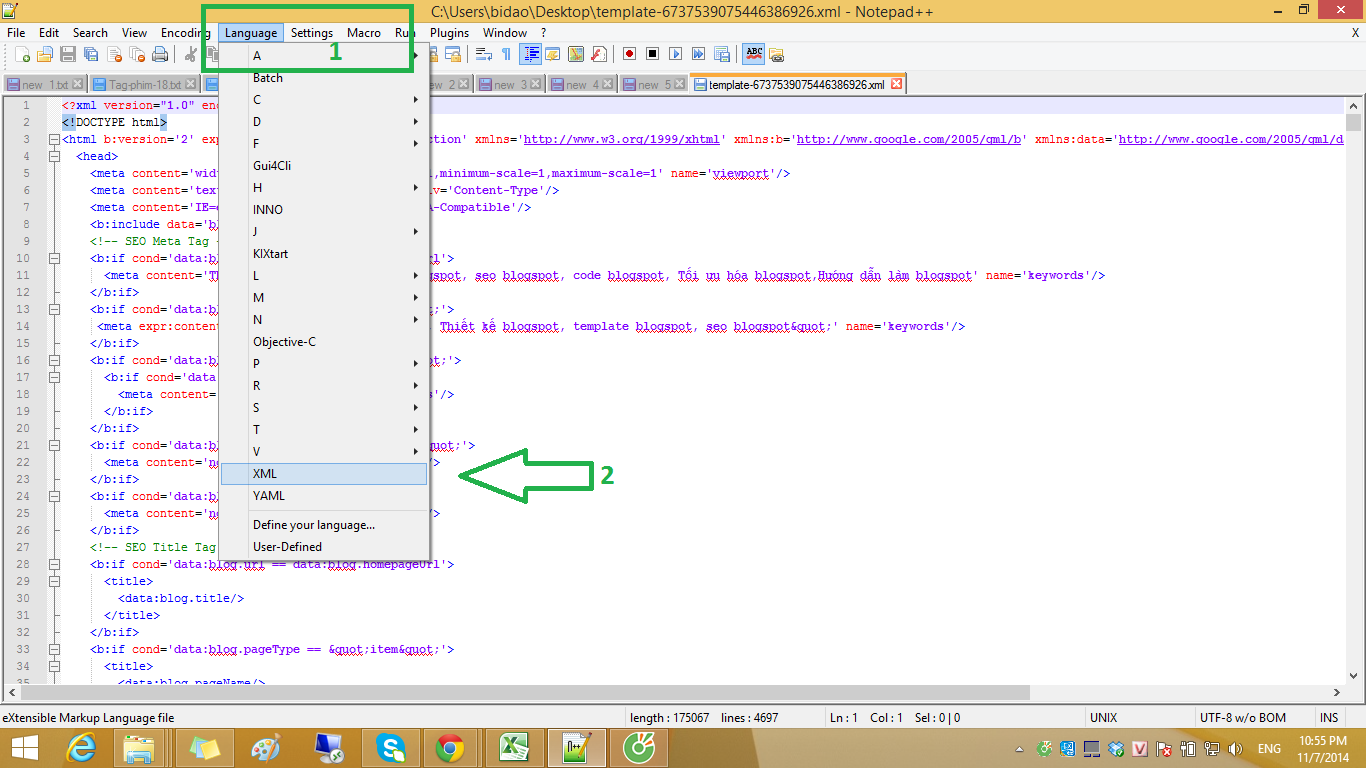Select Define your language... menu entry

pyautogui.click(x=324, y=524)
